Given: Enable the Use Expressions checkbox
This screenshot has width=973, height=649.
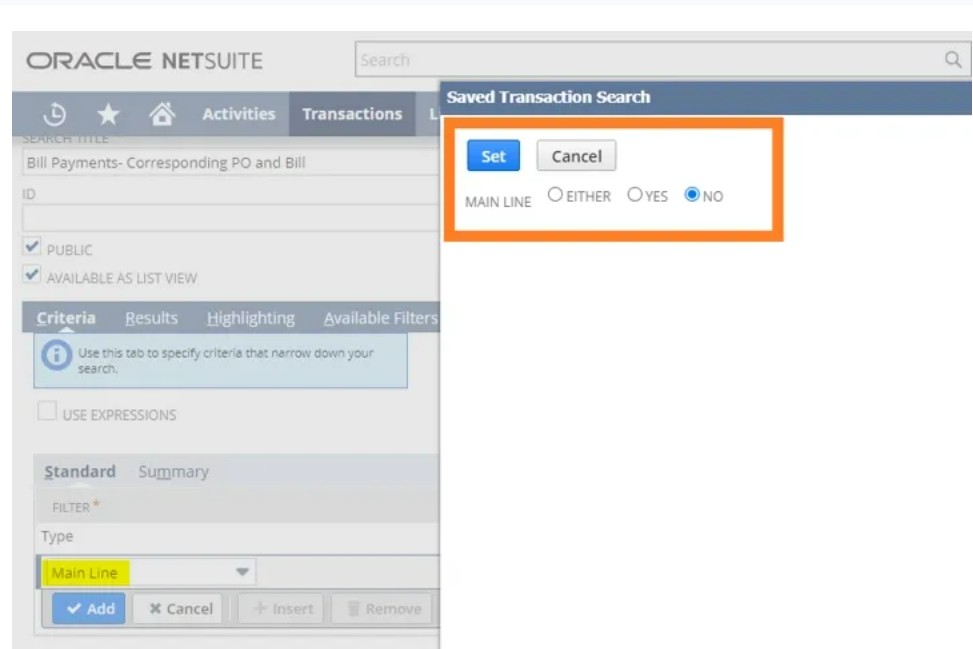Looking at the screenshot, I should [x=47, y=411].
